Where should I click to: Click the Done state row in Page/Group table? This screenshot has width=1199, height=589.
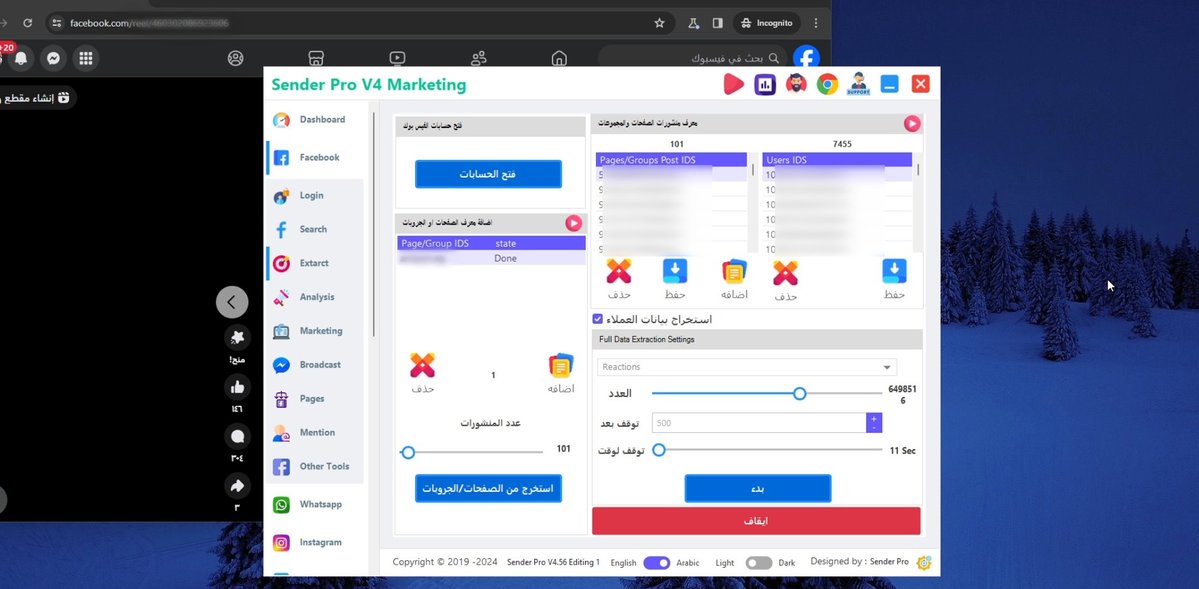point(491,259)
